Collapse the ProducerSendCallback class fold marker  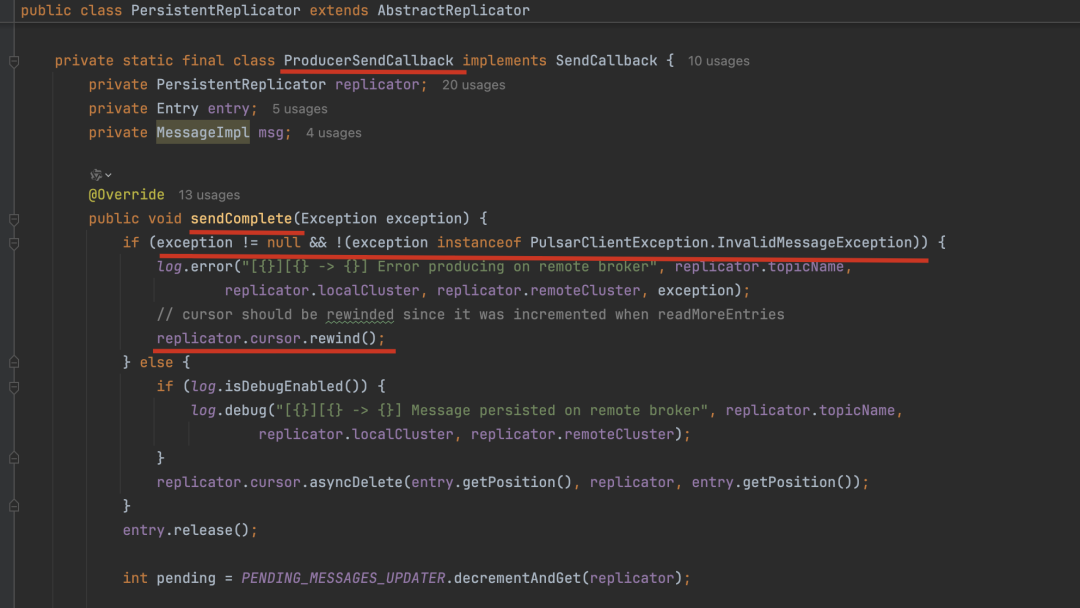coord(14,62)
